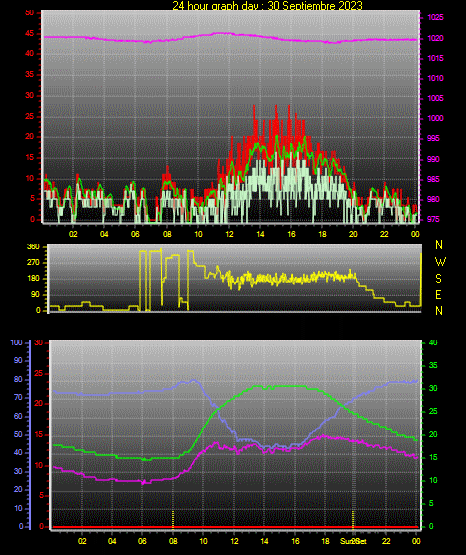Image resolution: width=466 pixels, height=555 pixels.
Task: Click the yellow S compass label
Action: click(x=438, y=279)
